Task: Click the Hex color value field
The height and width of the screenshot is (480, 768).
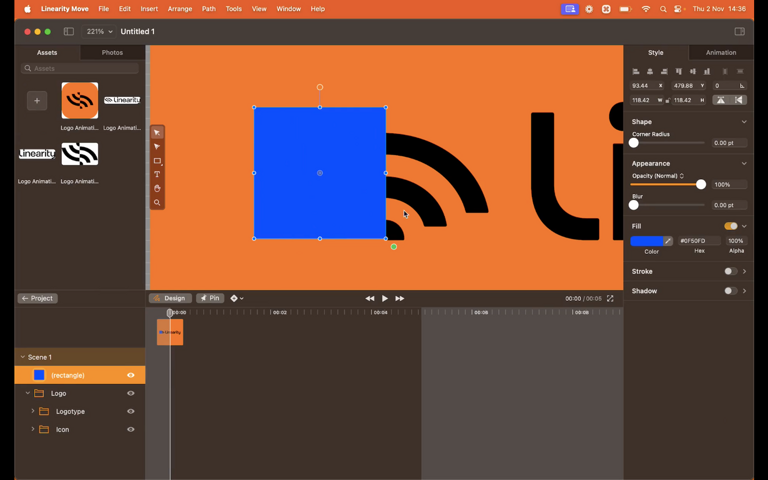Action: 699,241
